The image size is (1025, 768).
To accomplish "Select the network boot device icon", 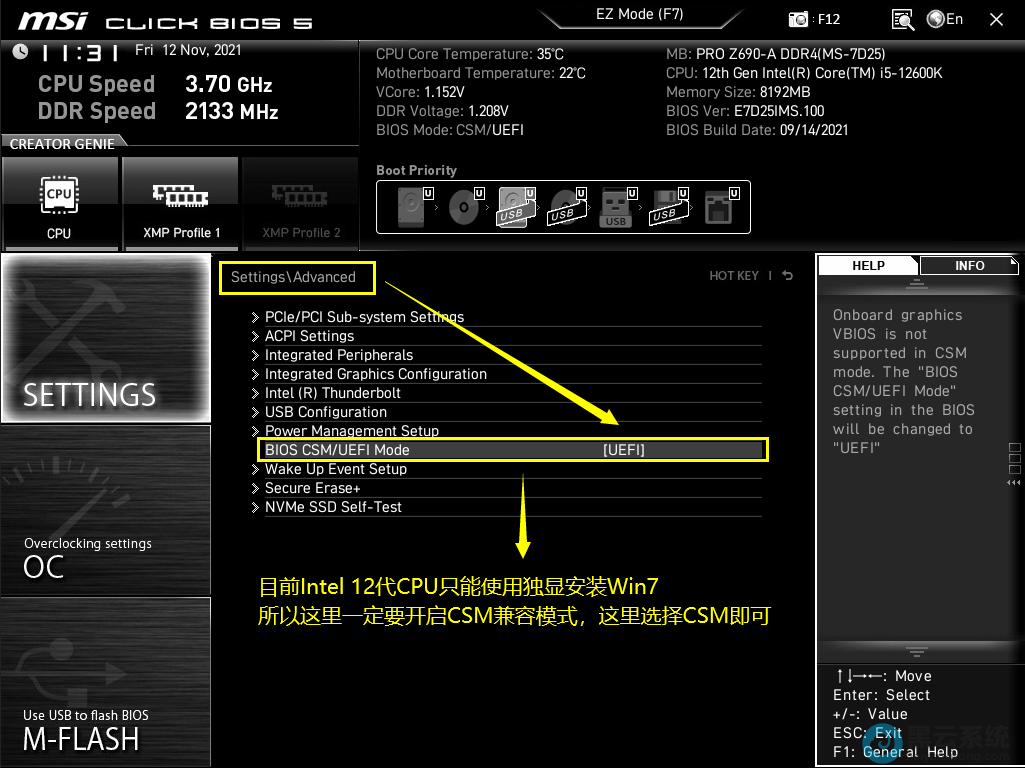I will (x=717, y=207).
